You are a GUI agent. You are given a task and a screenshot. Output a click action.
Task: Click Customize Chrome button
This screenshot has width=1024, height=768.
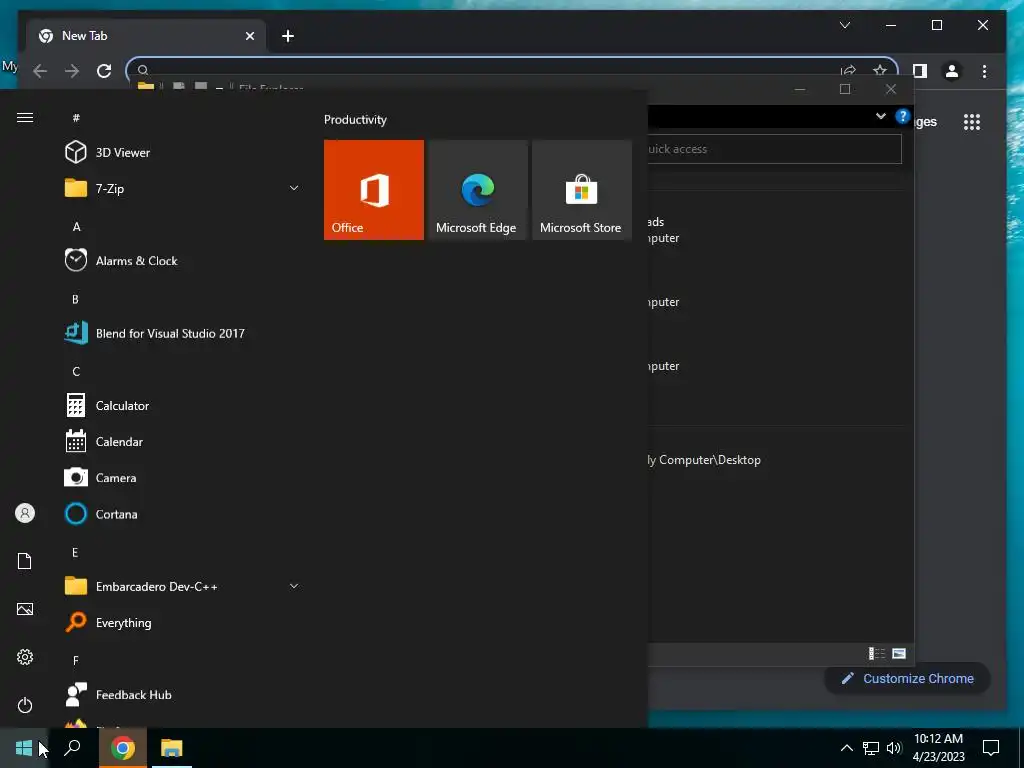tap(908, 679)
